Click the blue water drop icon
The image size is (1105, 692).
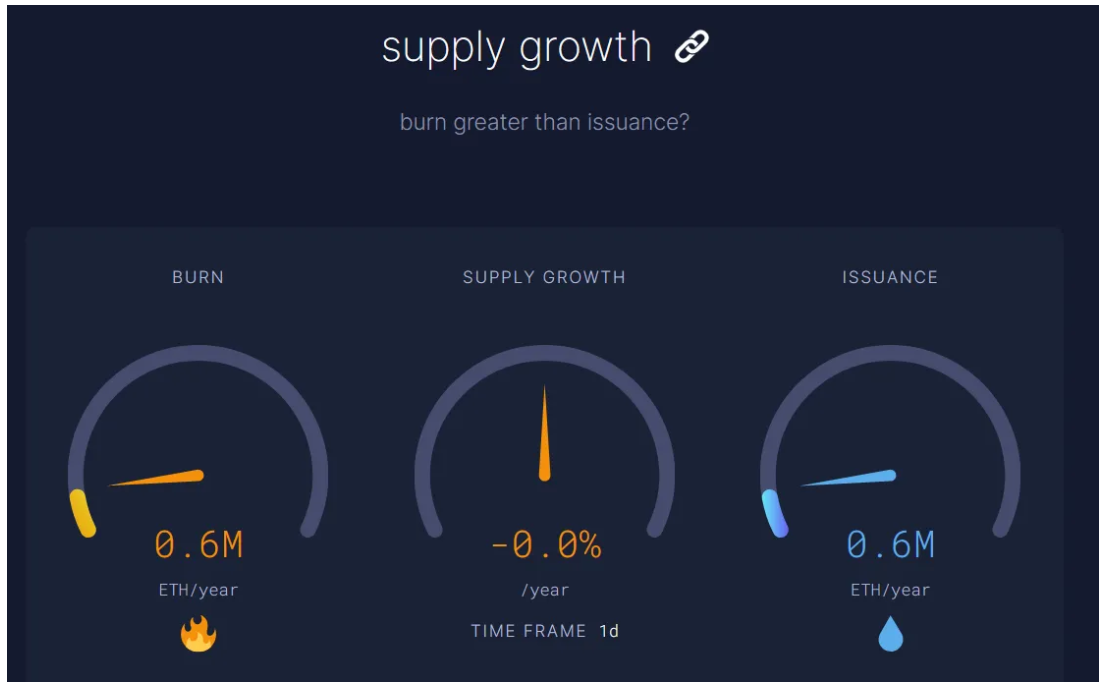click(x=890, y=634)
